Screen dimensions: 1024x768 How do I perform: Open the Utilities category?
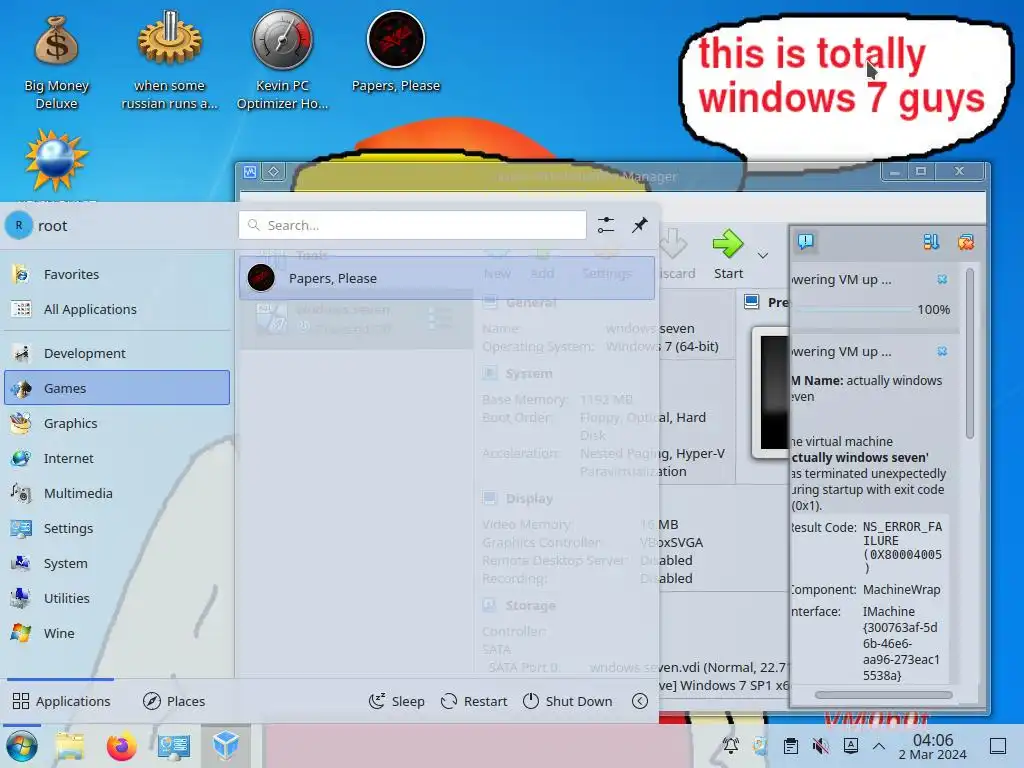tap(118, 598)
